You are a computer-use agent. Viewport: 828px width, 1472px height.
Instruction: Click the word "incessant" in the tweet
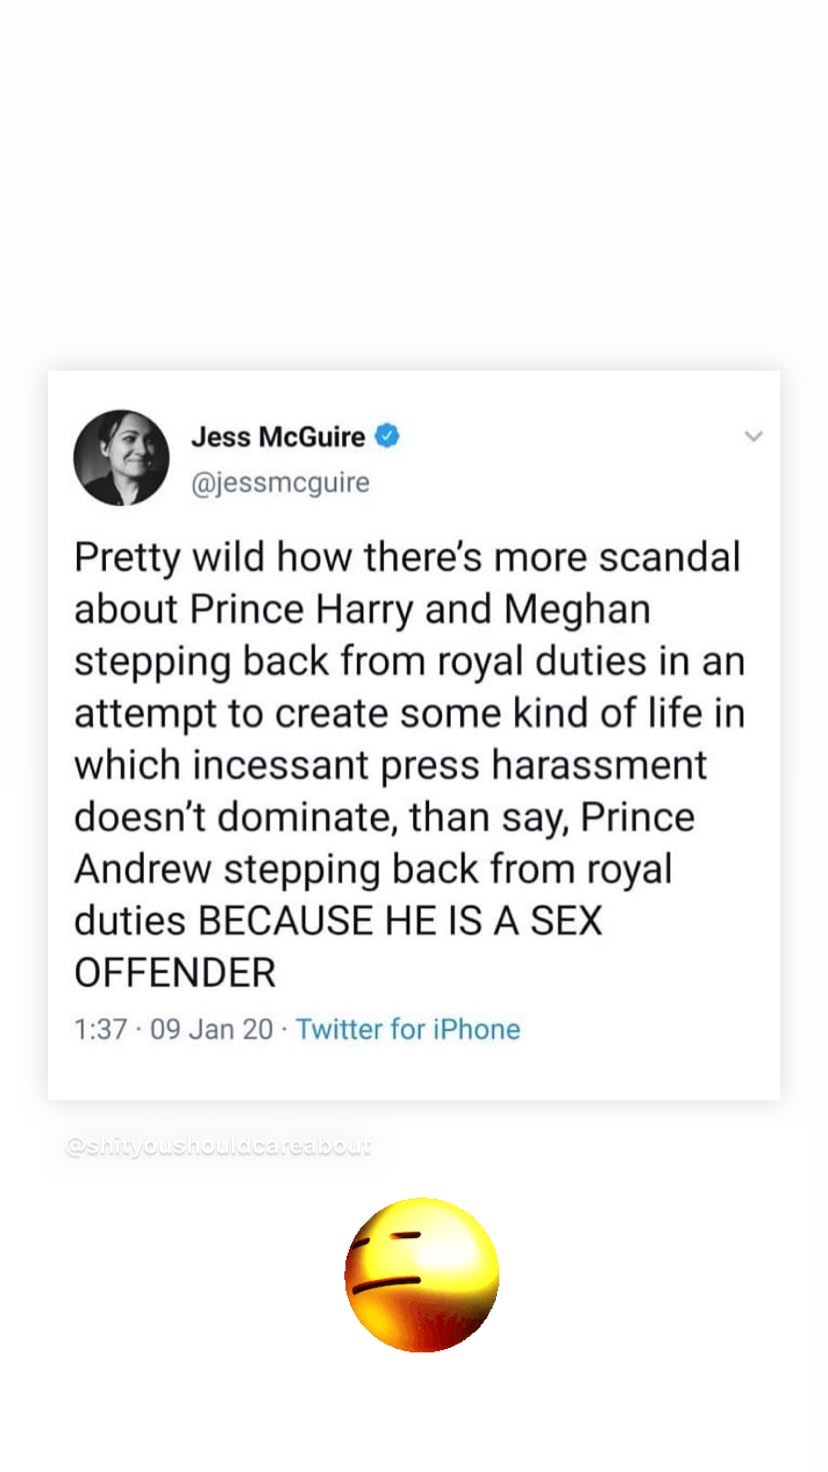(264, 765)
